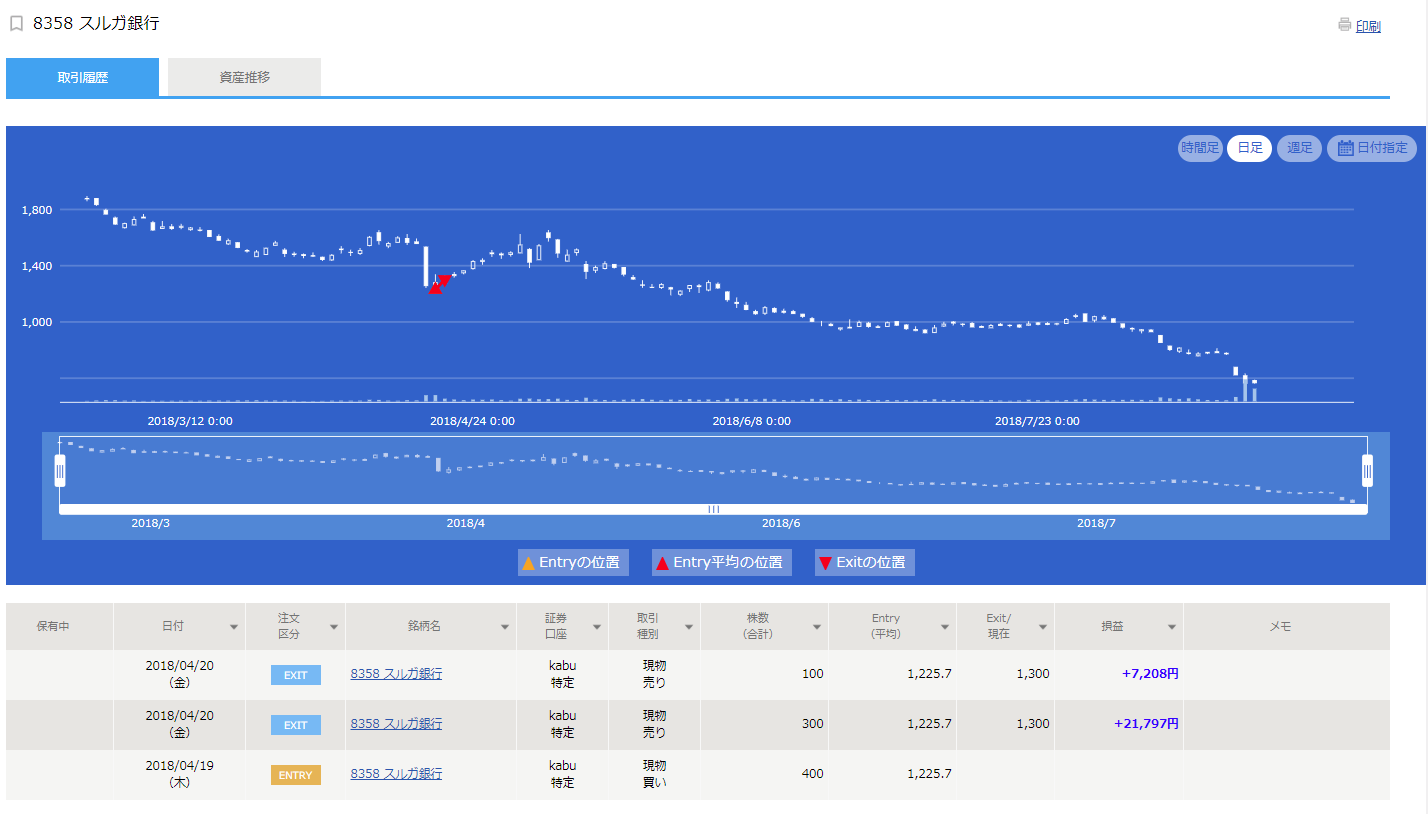Click the 印刷 print link
Screen dimensions: 1428x814
tap(1368, 27)
